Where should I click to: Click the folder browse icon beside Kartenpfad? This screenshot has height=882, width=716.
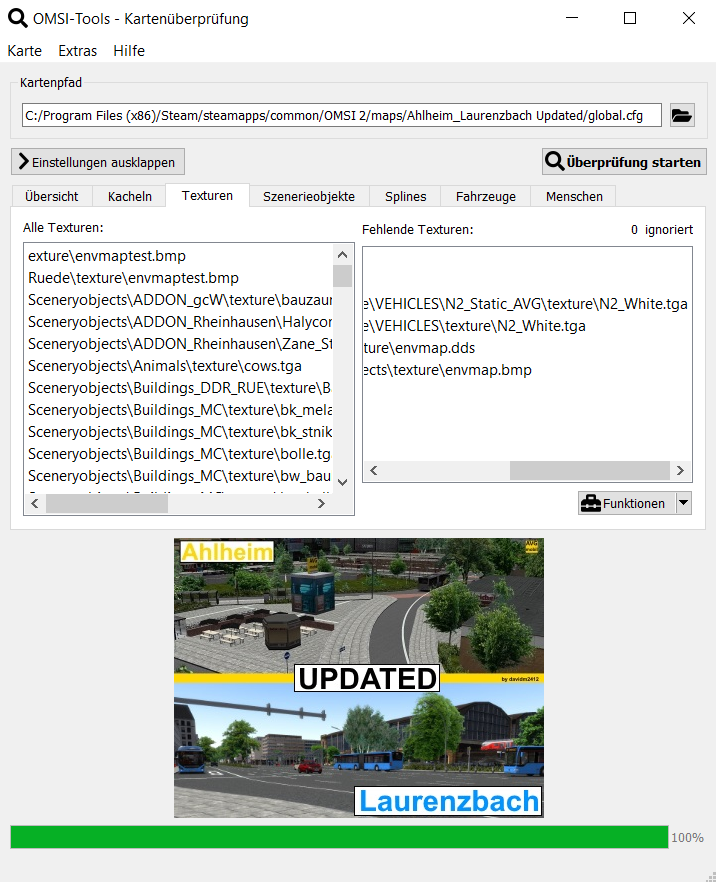[x=682, y=115]
